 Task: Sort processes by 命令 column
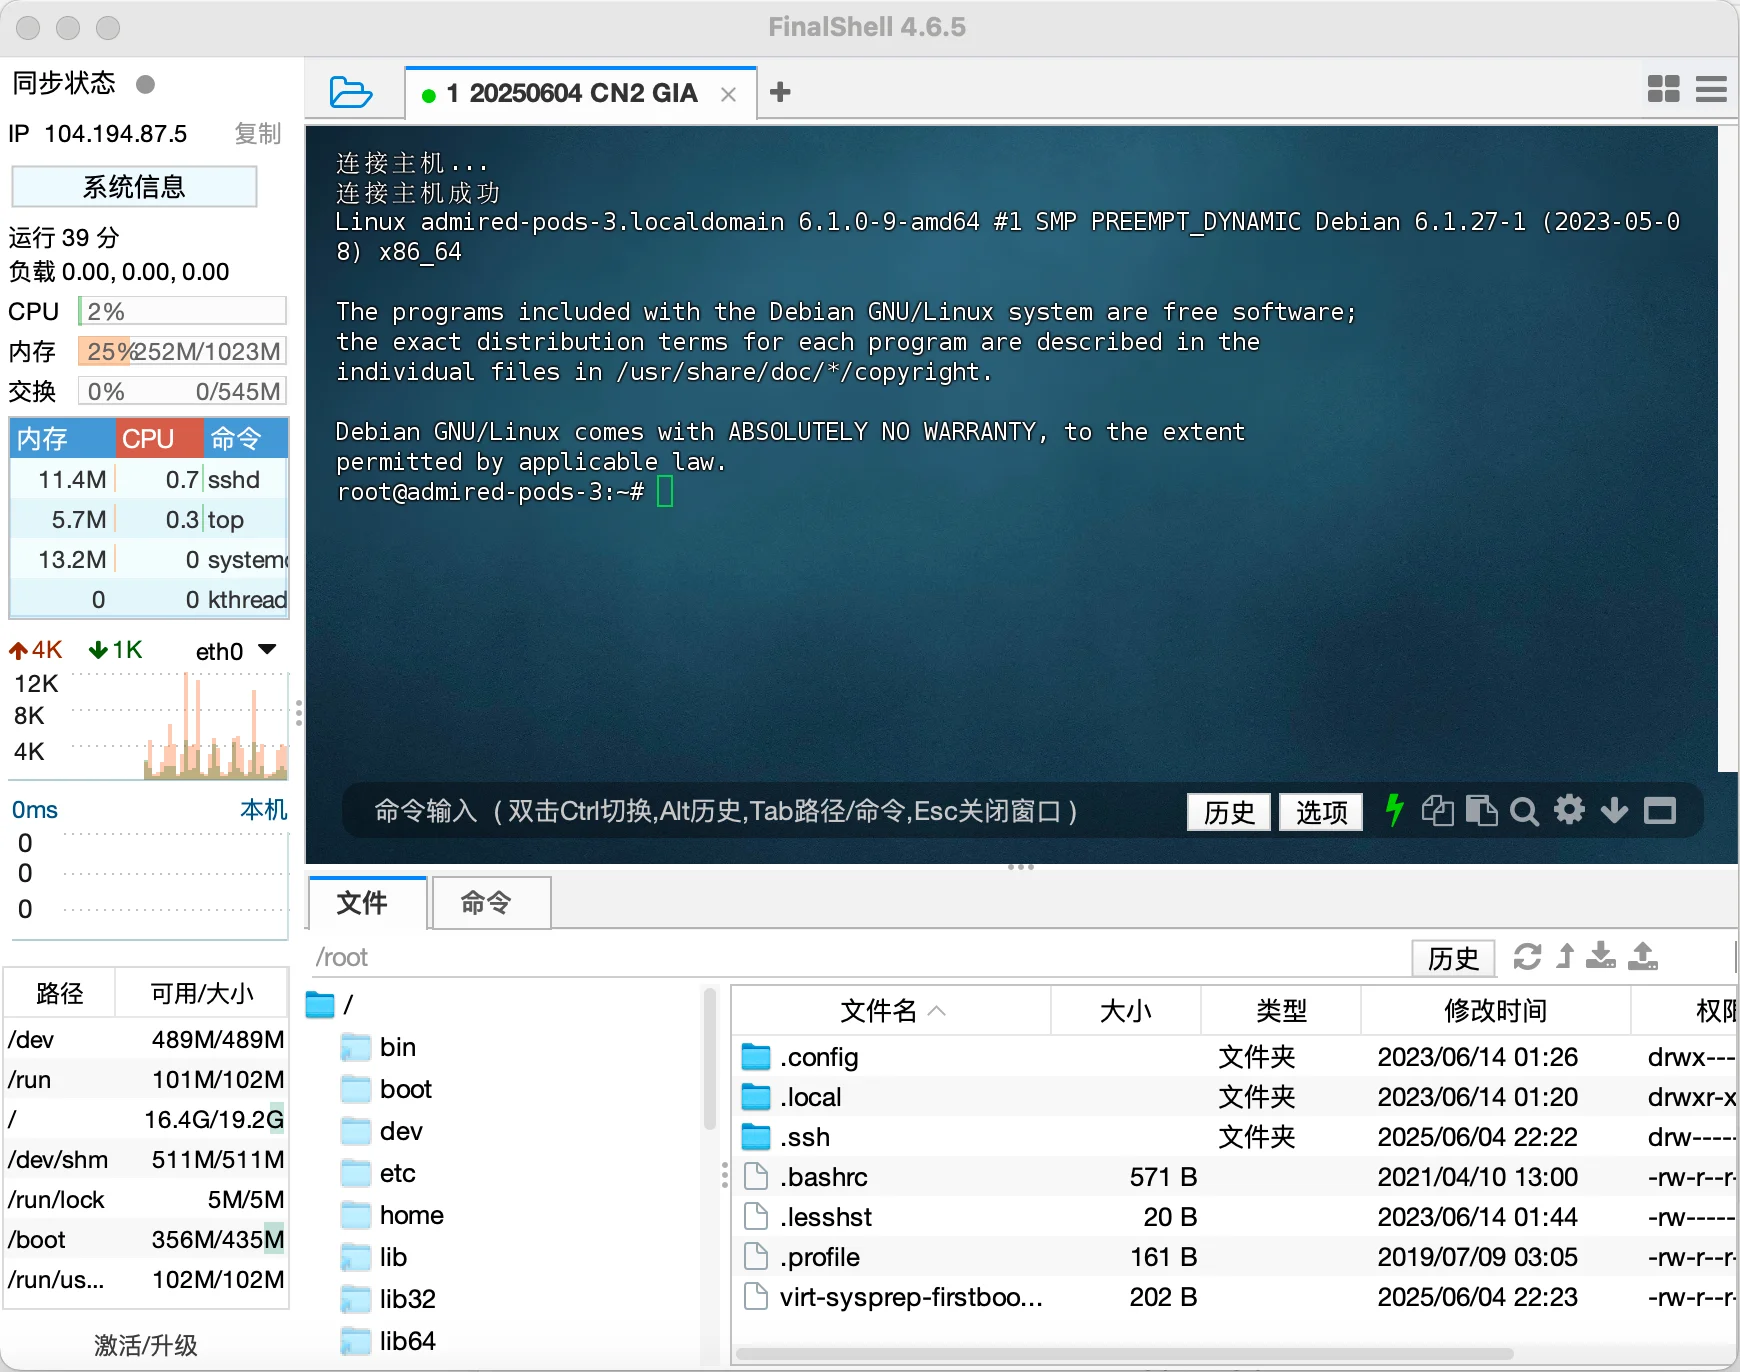pos(246,438)
